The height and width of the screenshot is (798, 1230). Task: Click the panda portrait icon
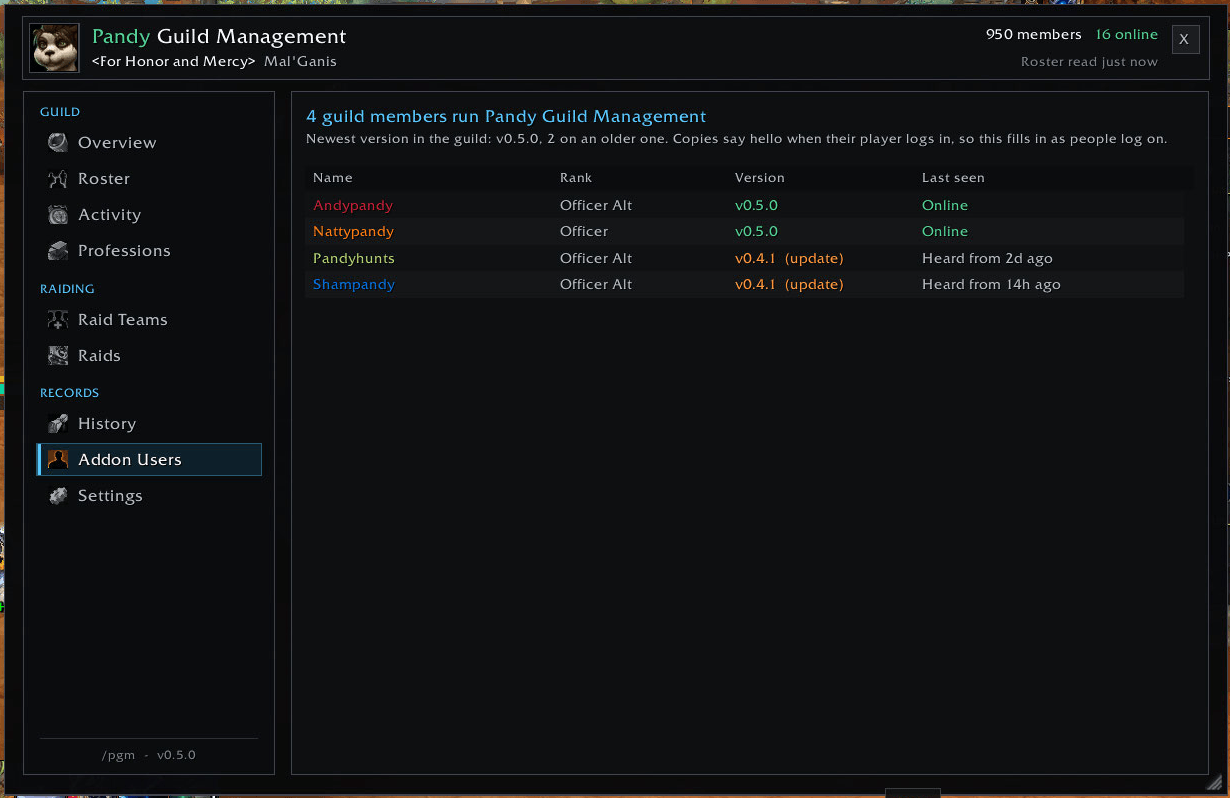pyautogui.click(x=54, y=48)
